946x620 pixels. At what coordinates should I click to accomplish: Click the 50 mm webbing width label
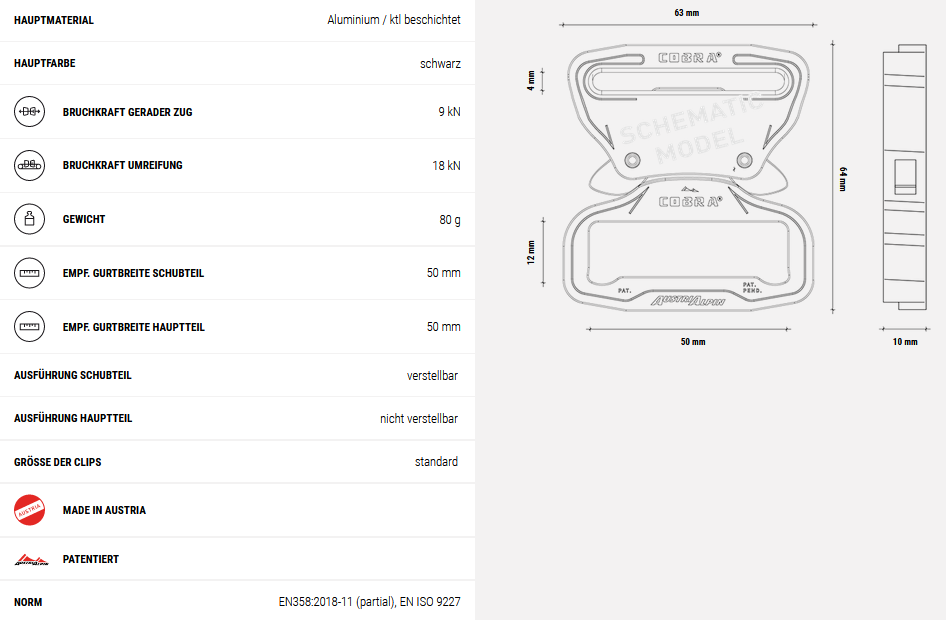tap(693, 342)
